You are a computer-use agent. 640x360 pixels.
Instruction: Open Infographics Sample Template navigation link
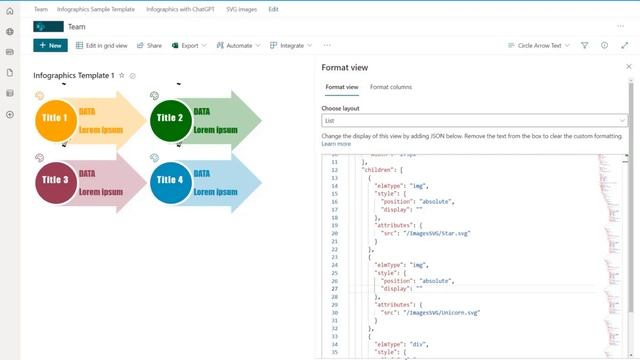[x=96, y=9]
